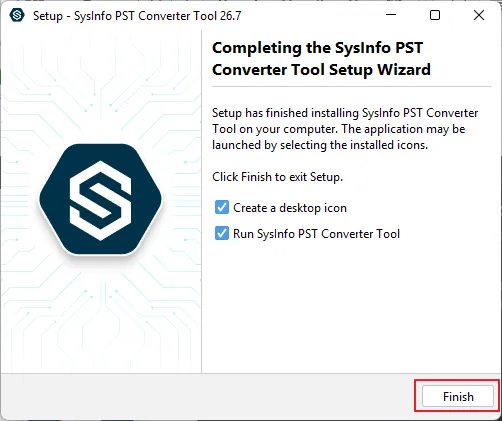Click the circuit pattern below the hexagon logo
This screenshot has width=502, height=421.
(x=101, y=313)
